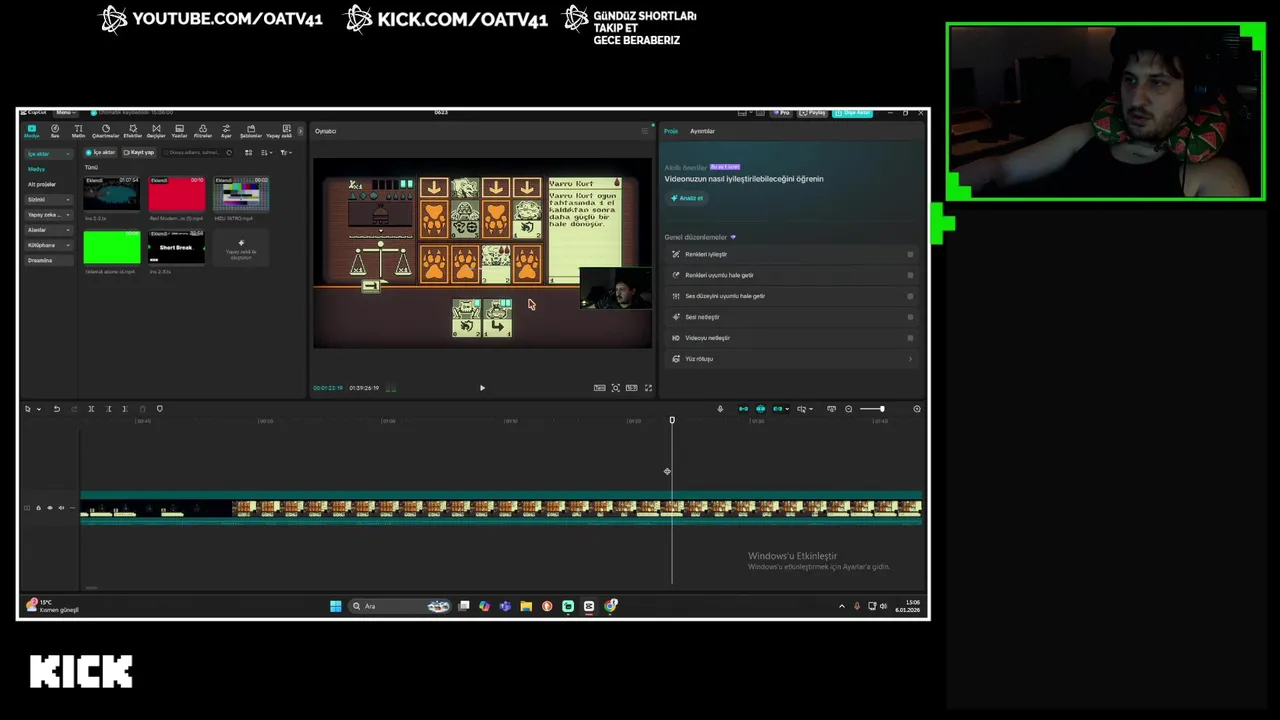Screen dimensions: 1280x720
Task: Click the focus/zoom-fit icon in the player
Action: click(x=615, y=388)
